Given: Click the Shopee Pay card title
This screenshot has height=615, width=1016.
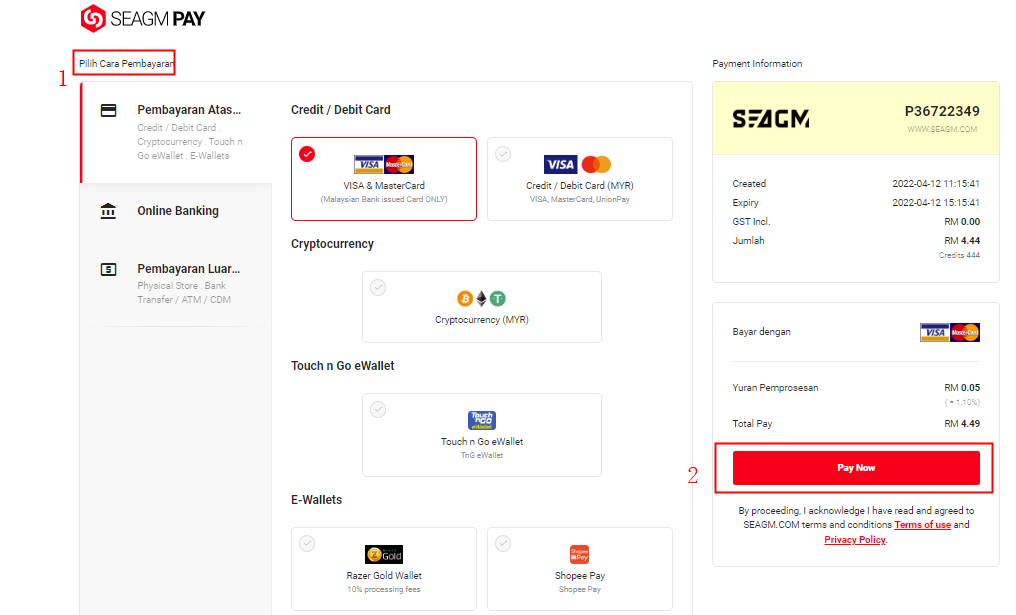Looking at the screenshot, I should point(579,576).
